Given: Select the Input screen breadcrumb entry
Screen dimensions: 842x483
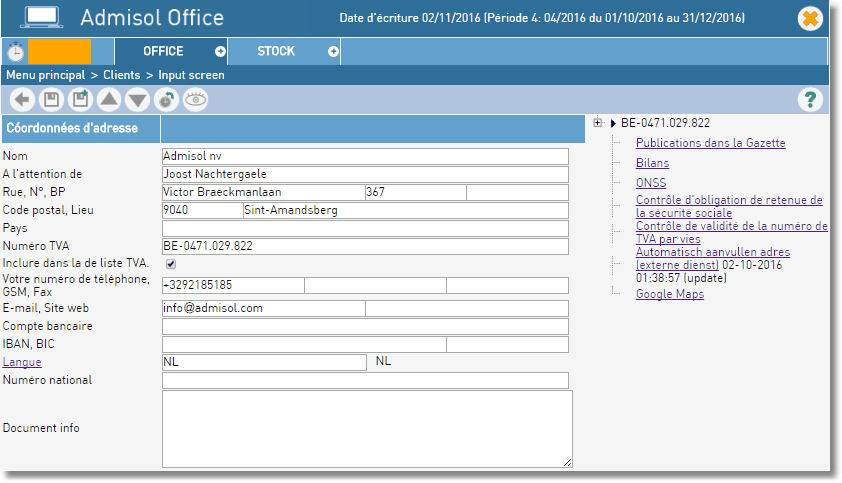Looking at the screenshot, I should 191,75.
